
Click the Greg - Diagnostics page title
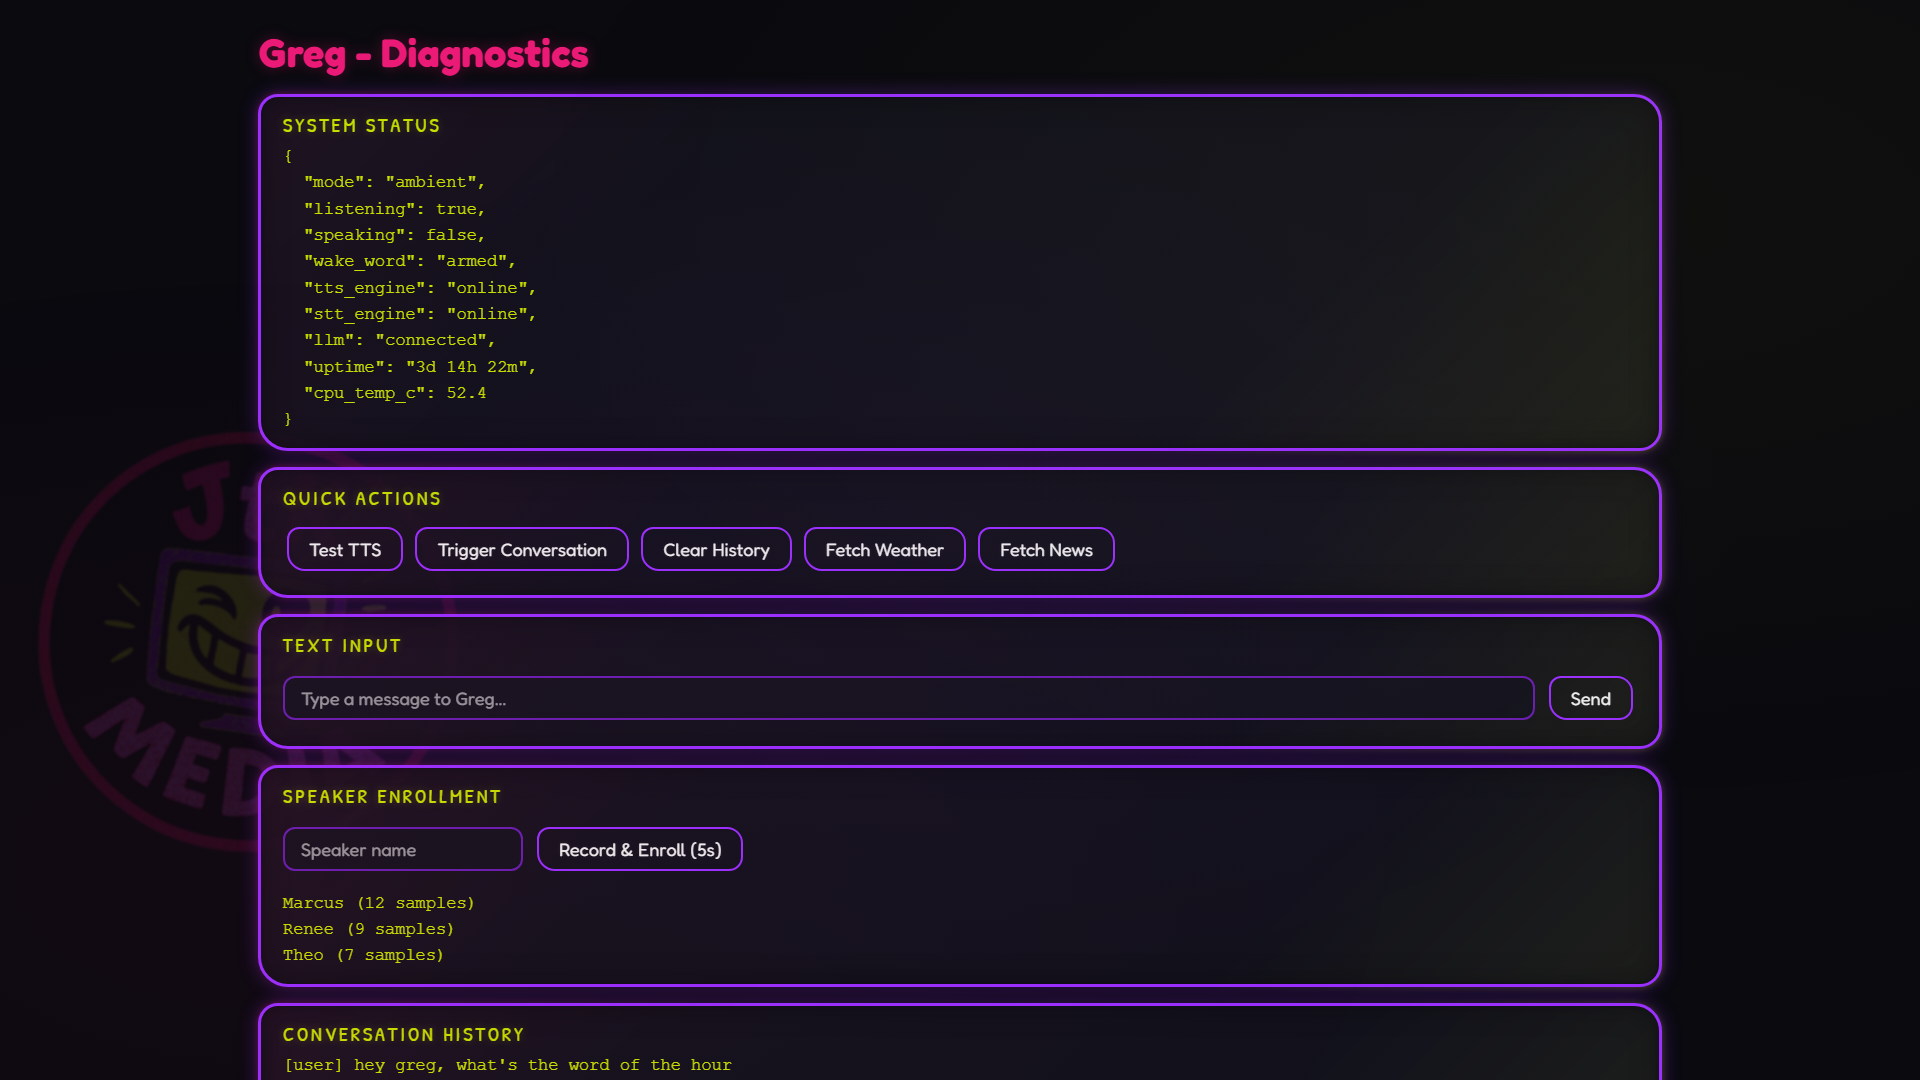[x=423, y=54]
